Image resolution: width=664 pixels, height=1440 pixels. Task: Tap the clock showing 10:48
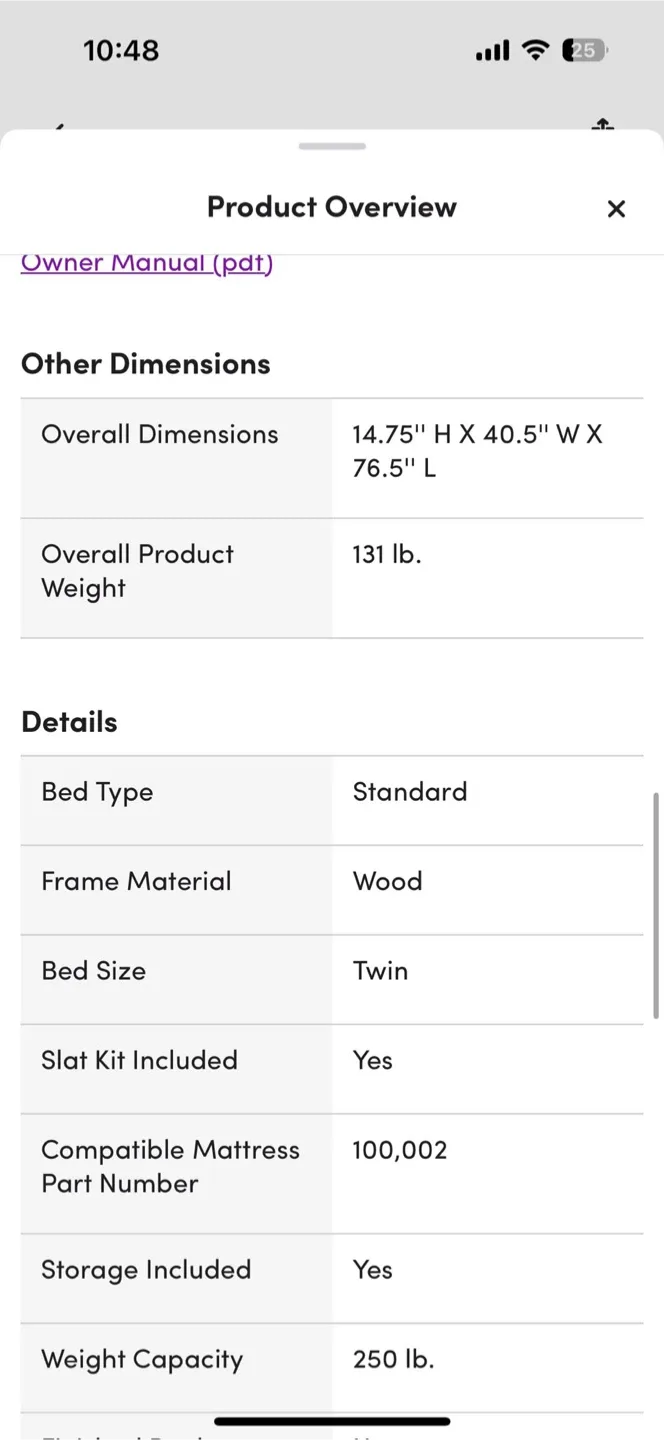click(x=121, y=50)
